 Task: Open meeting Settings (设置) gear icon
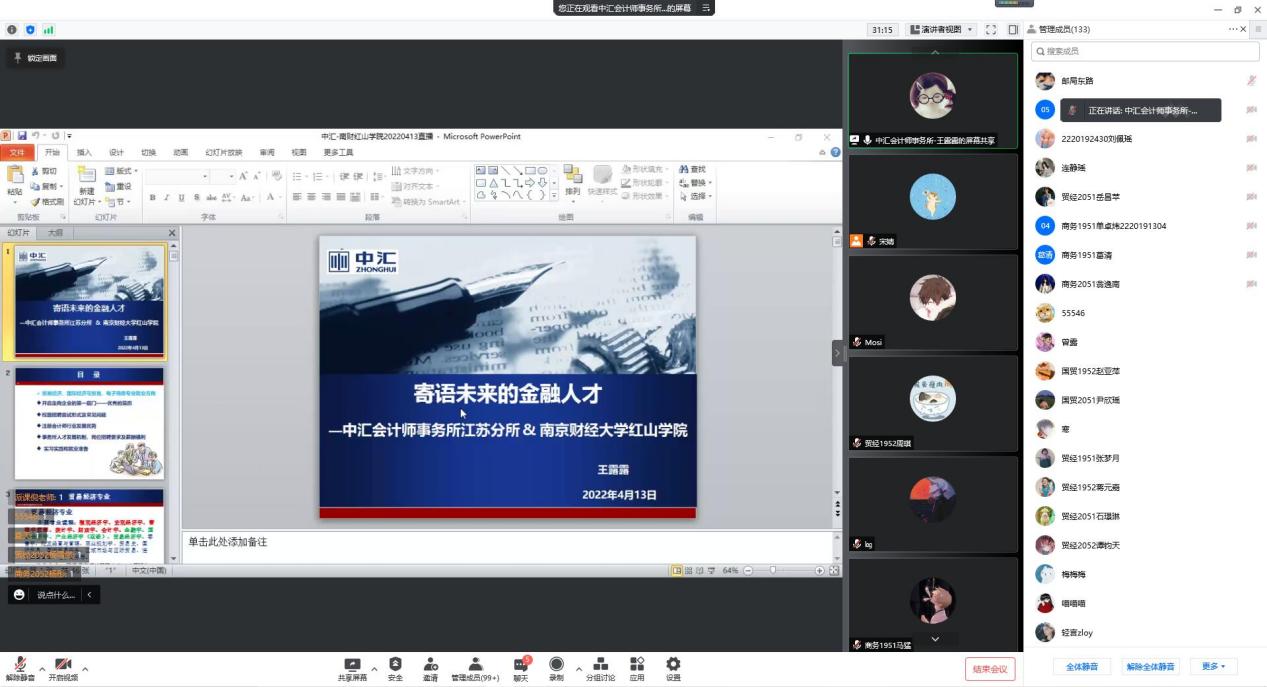(673, 665)
